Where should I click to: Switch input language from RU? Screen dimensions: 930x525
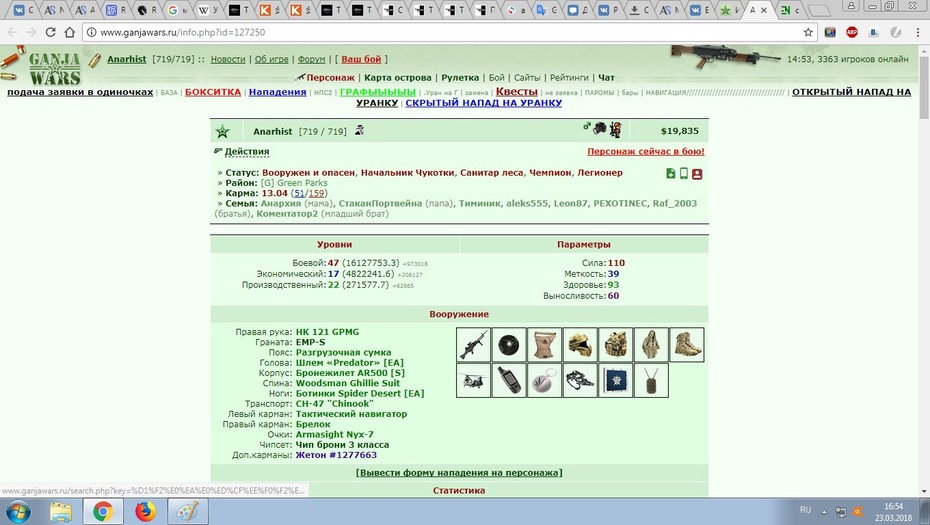(x=805, y=510)
